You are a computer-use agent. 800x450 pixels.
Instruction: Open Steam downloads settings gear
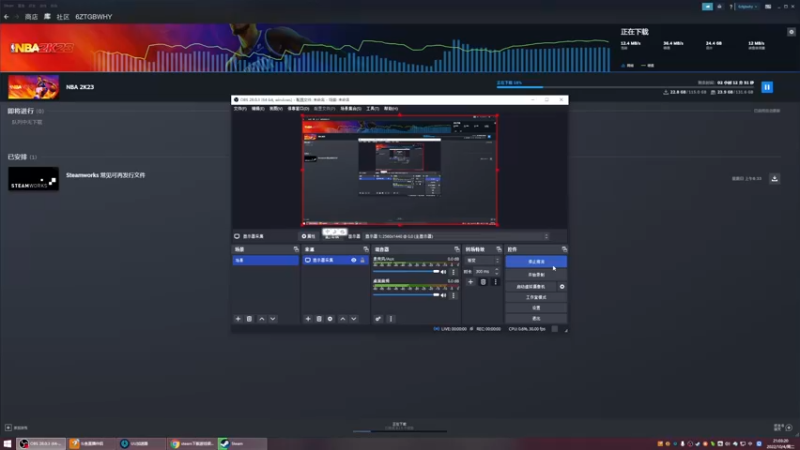point(791,32)
